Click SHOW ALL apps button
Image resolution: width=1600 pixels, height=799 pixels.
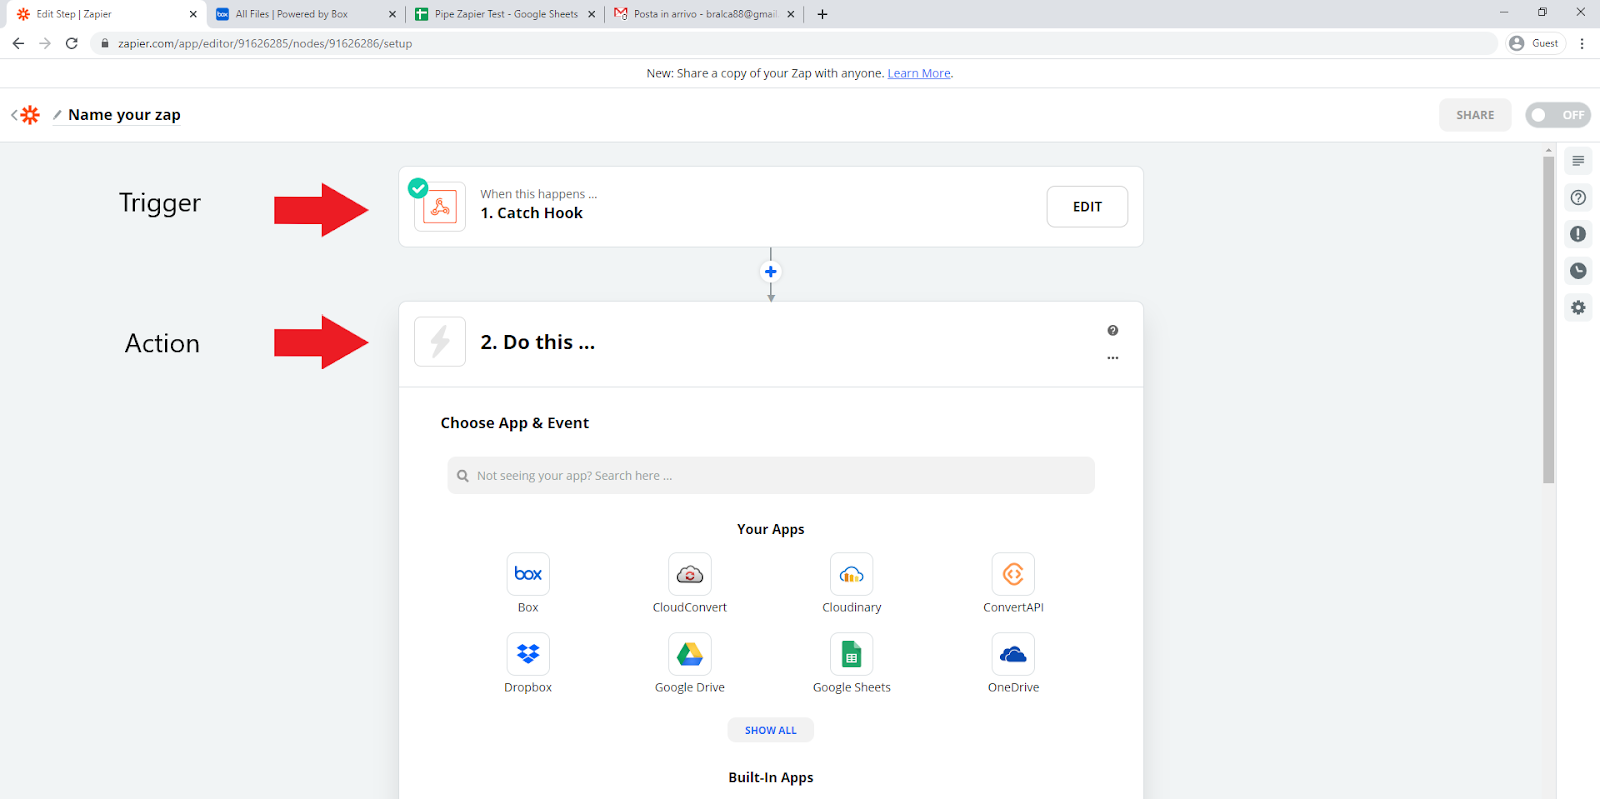(771, 730)
